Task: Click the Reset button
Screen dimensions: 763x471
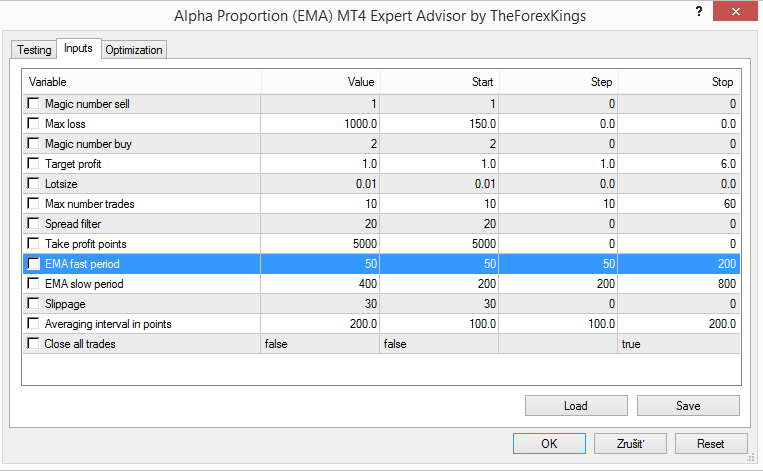Action: pos(711,444)
